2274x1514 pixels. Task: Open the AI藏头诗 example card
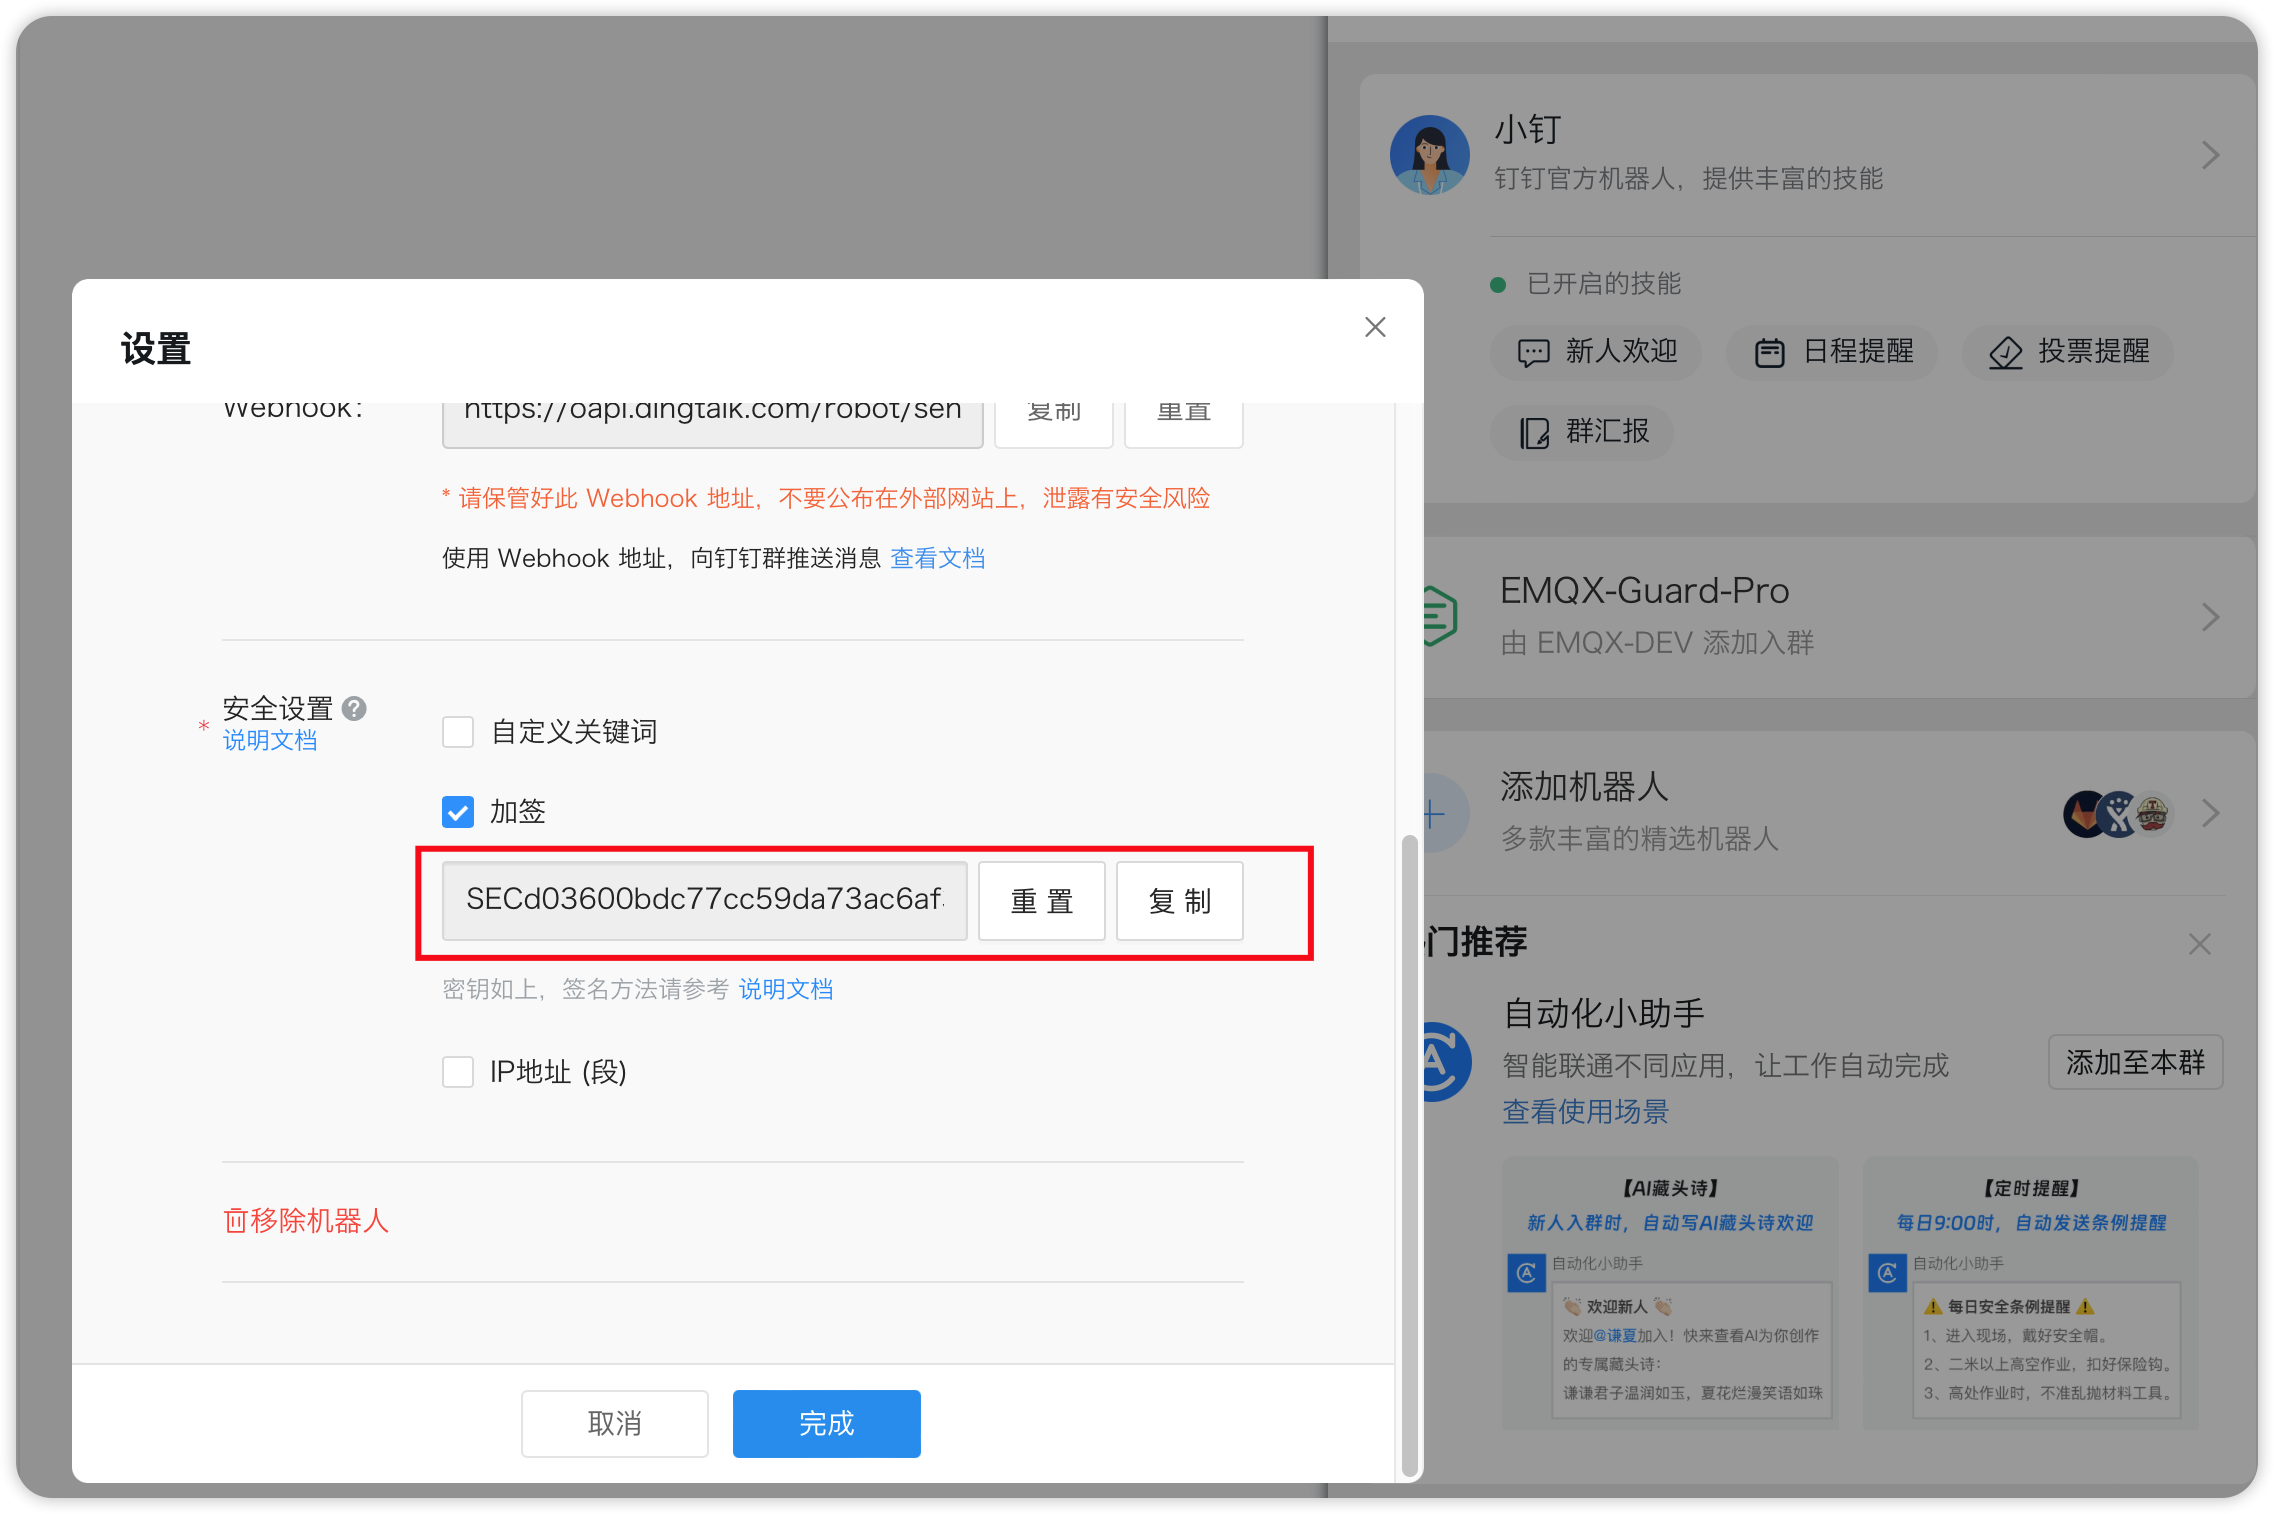[x=1670, y=1293]
